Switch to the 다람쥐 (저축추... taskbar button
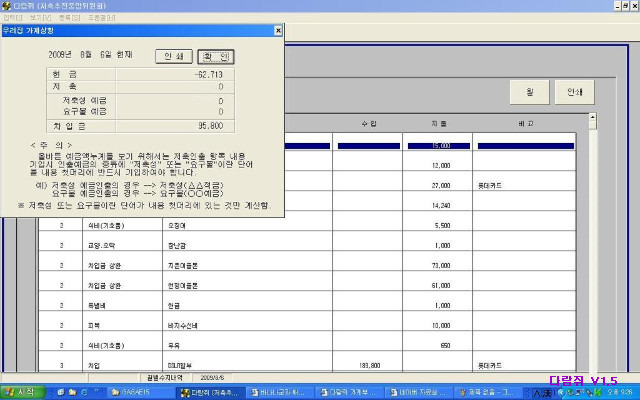Viewport: 640px width, 400px height. (x=211, y=393)
